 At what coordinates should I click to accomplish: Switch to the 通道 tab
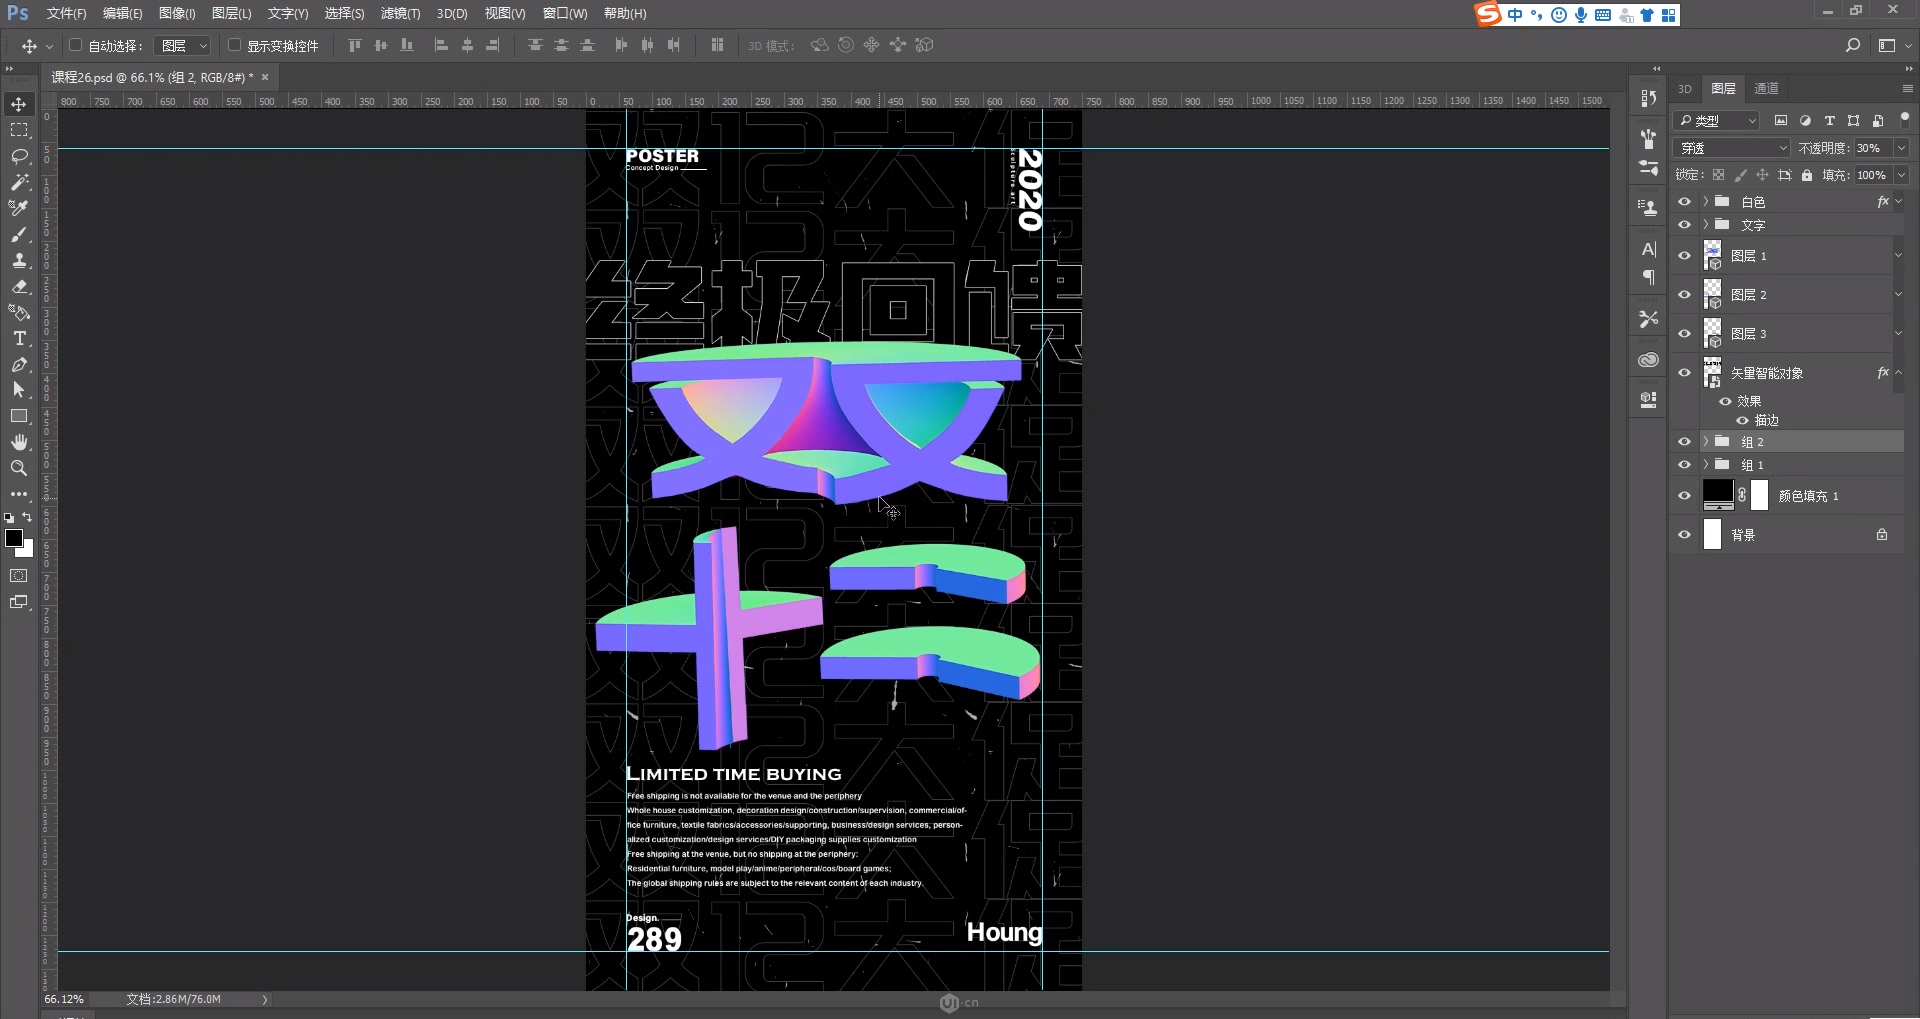[1767, 88]
